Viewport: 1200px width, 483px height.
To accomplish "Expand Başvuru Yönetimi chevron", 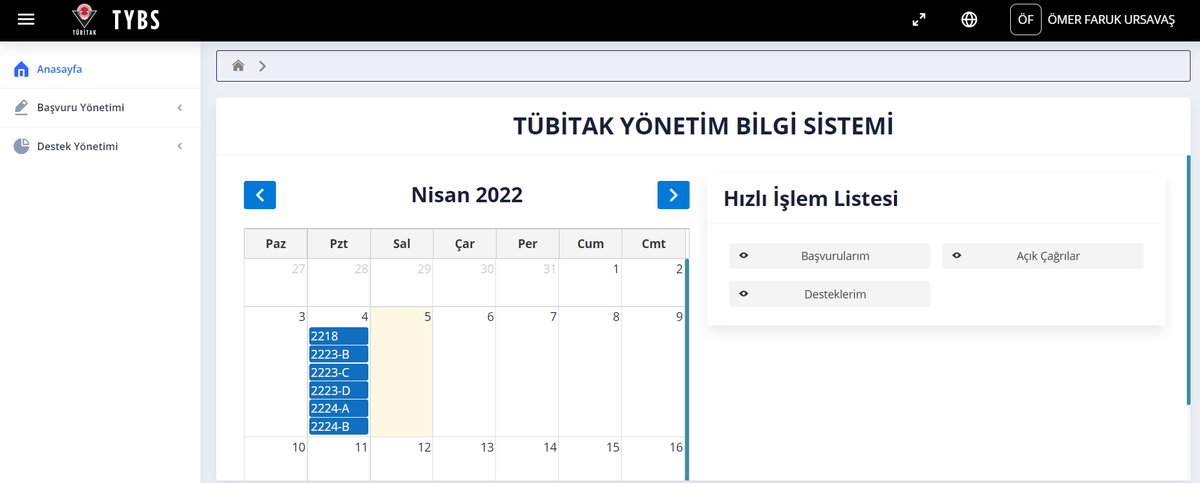I will click(x=179, y=107).
